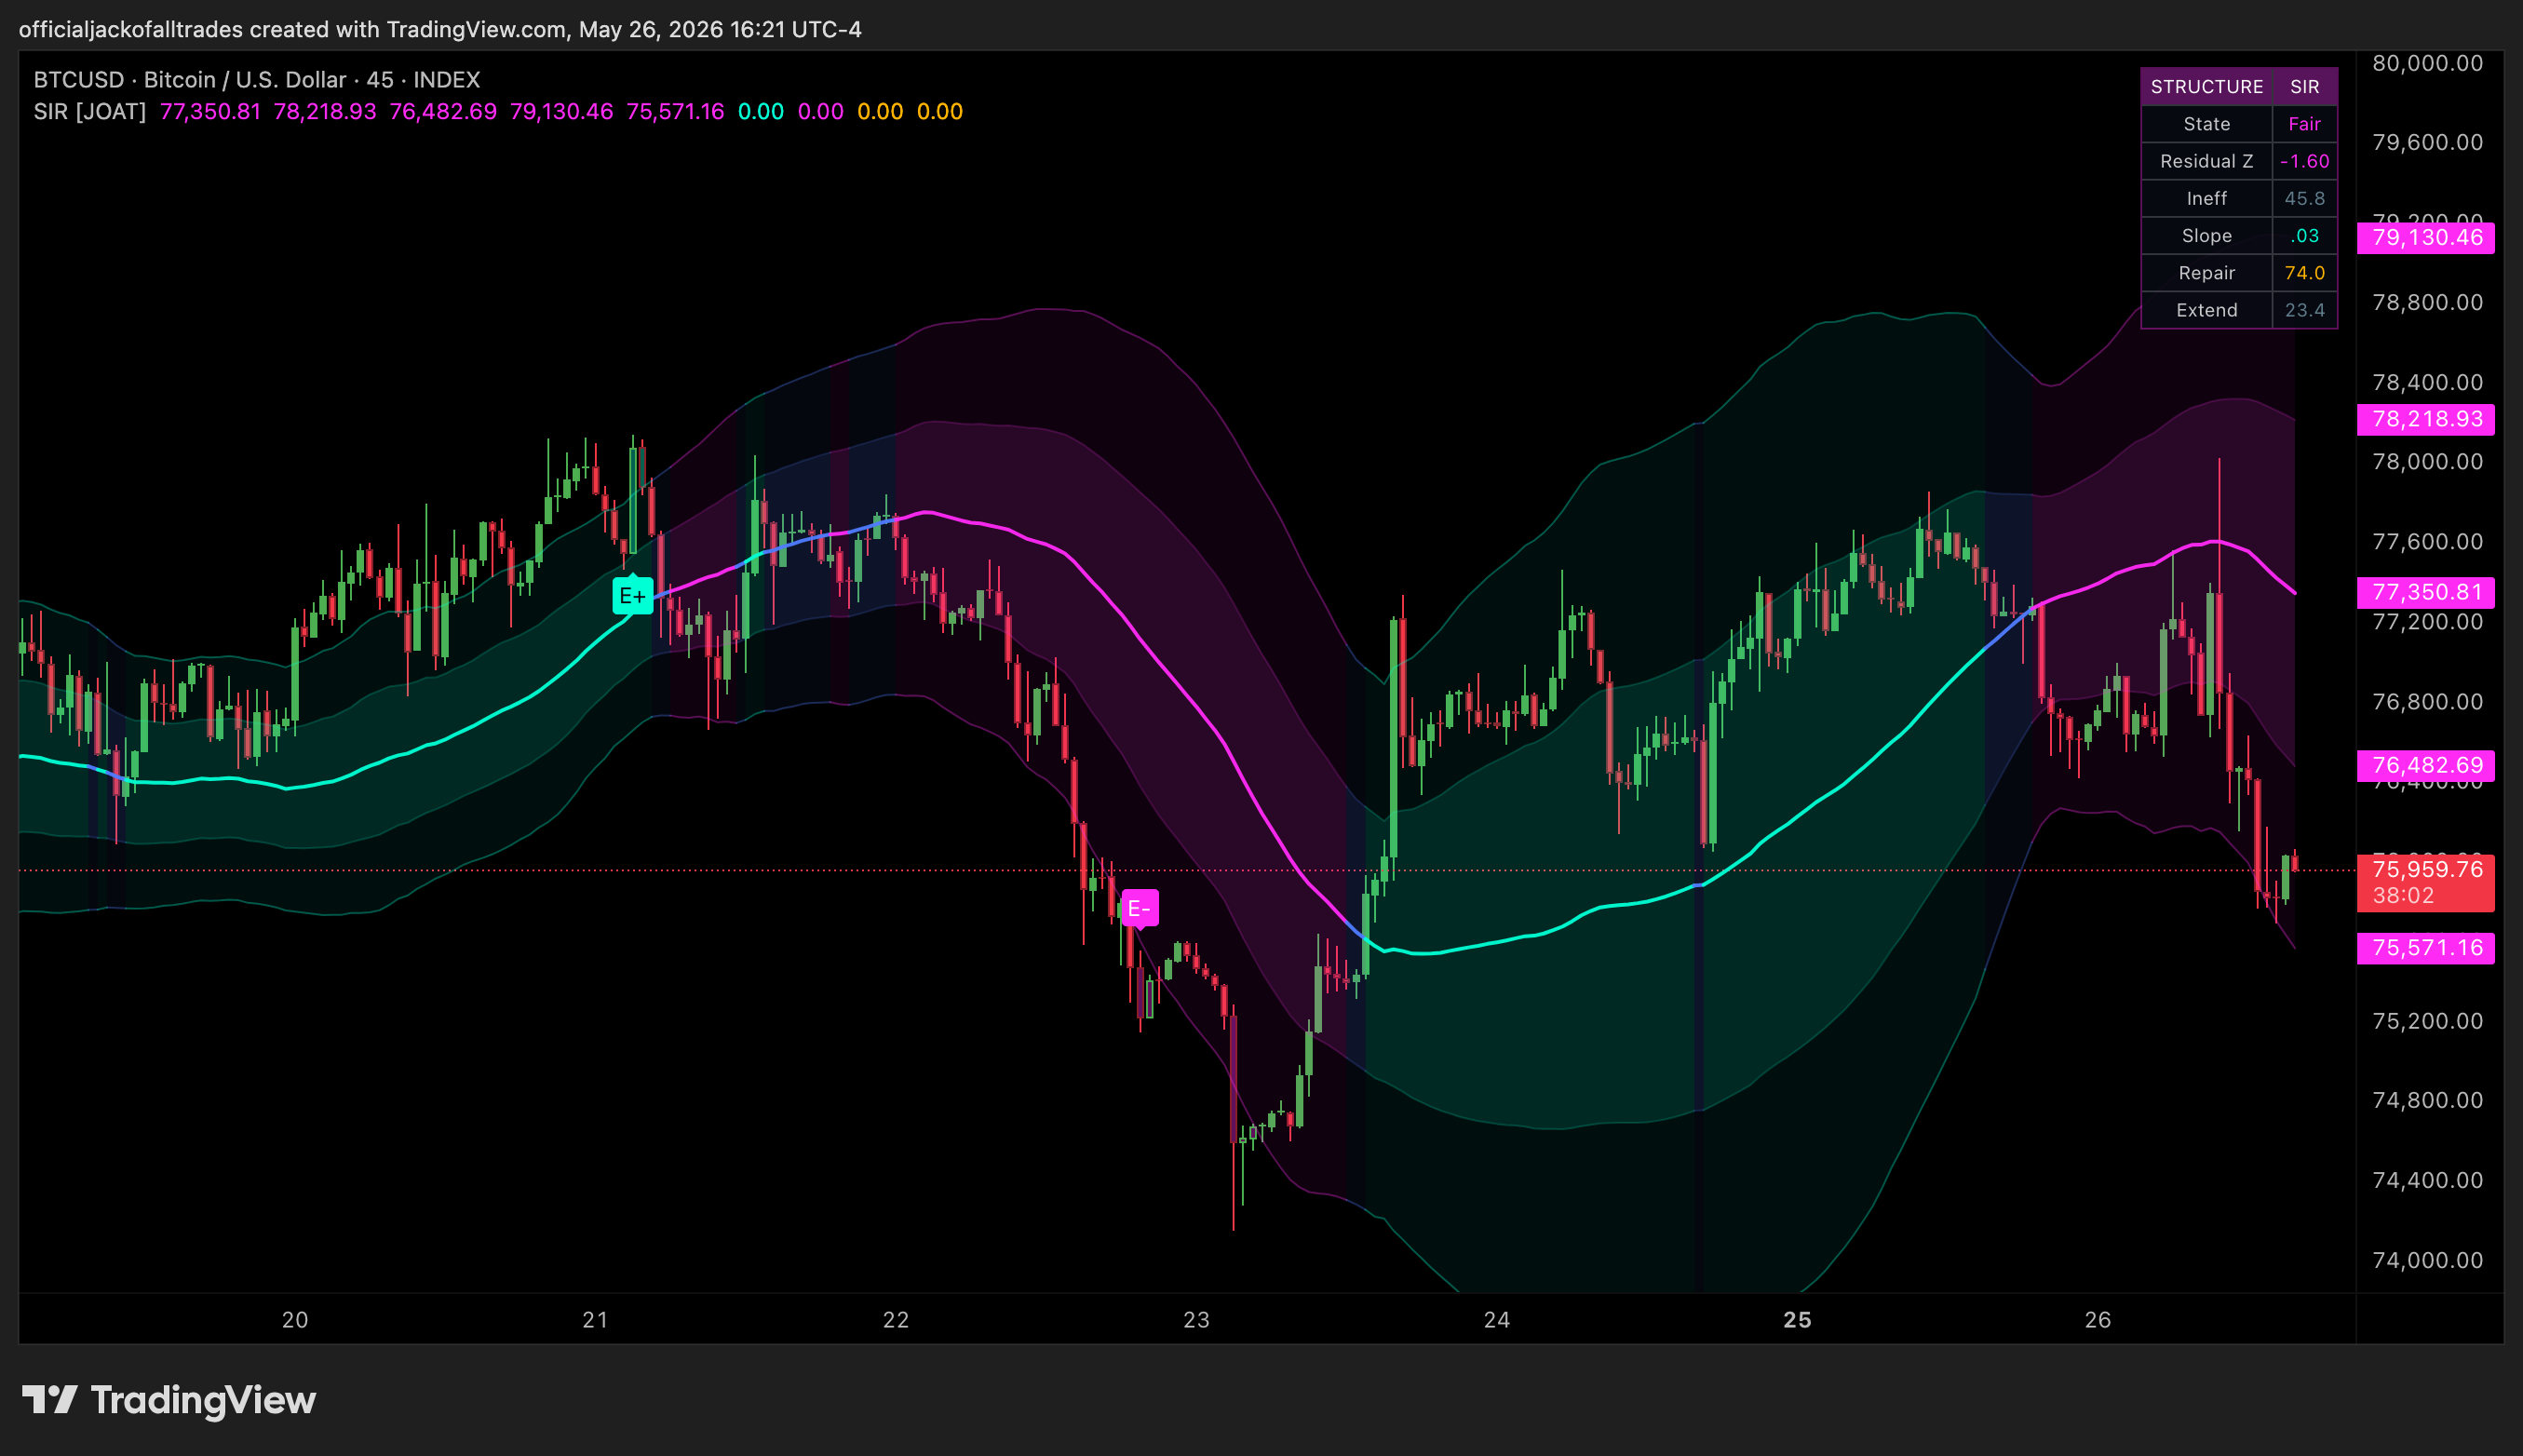Click the 78,400.00 price axis label
This screenshot has height=1456, width=2523.
(x=2427, y=382)
